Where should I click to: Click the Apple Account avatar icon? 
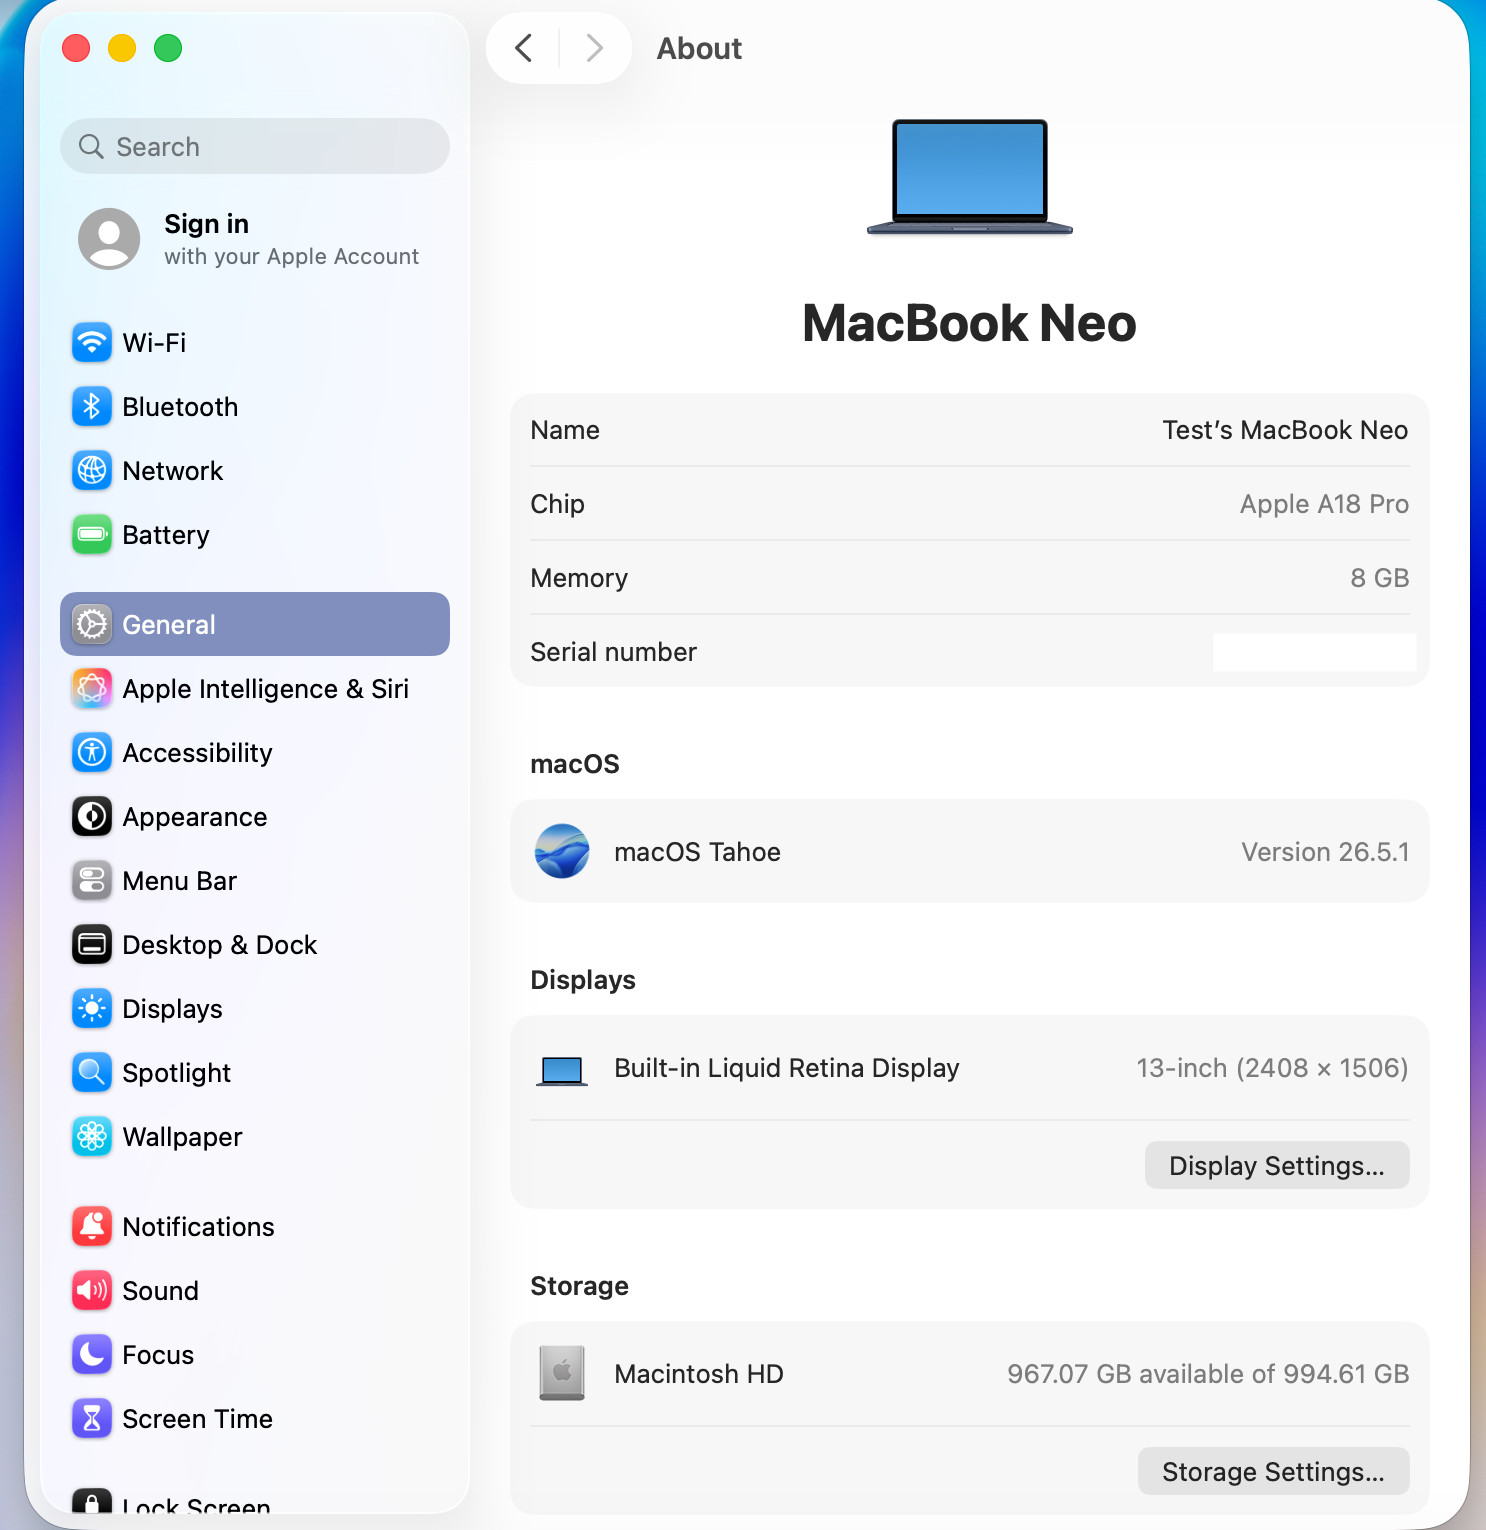pyautogui.click(x=109, y=239)
